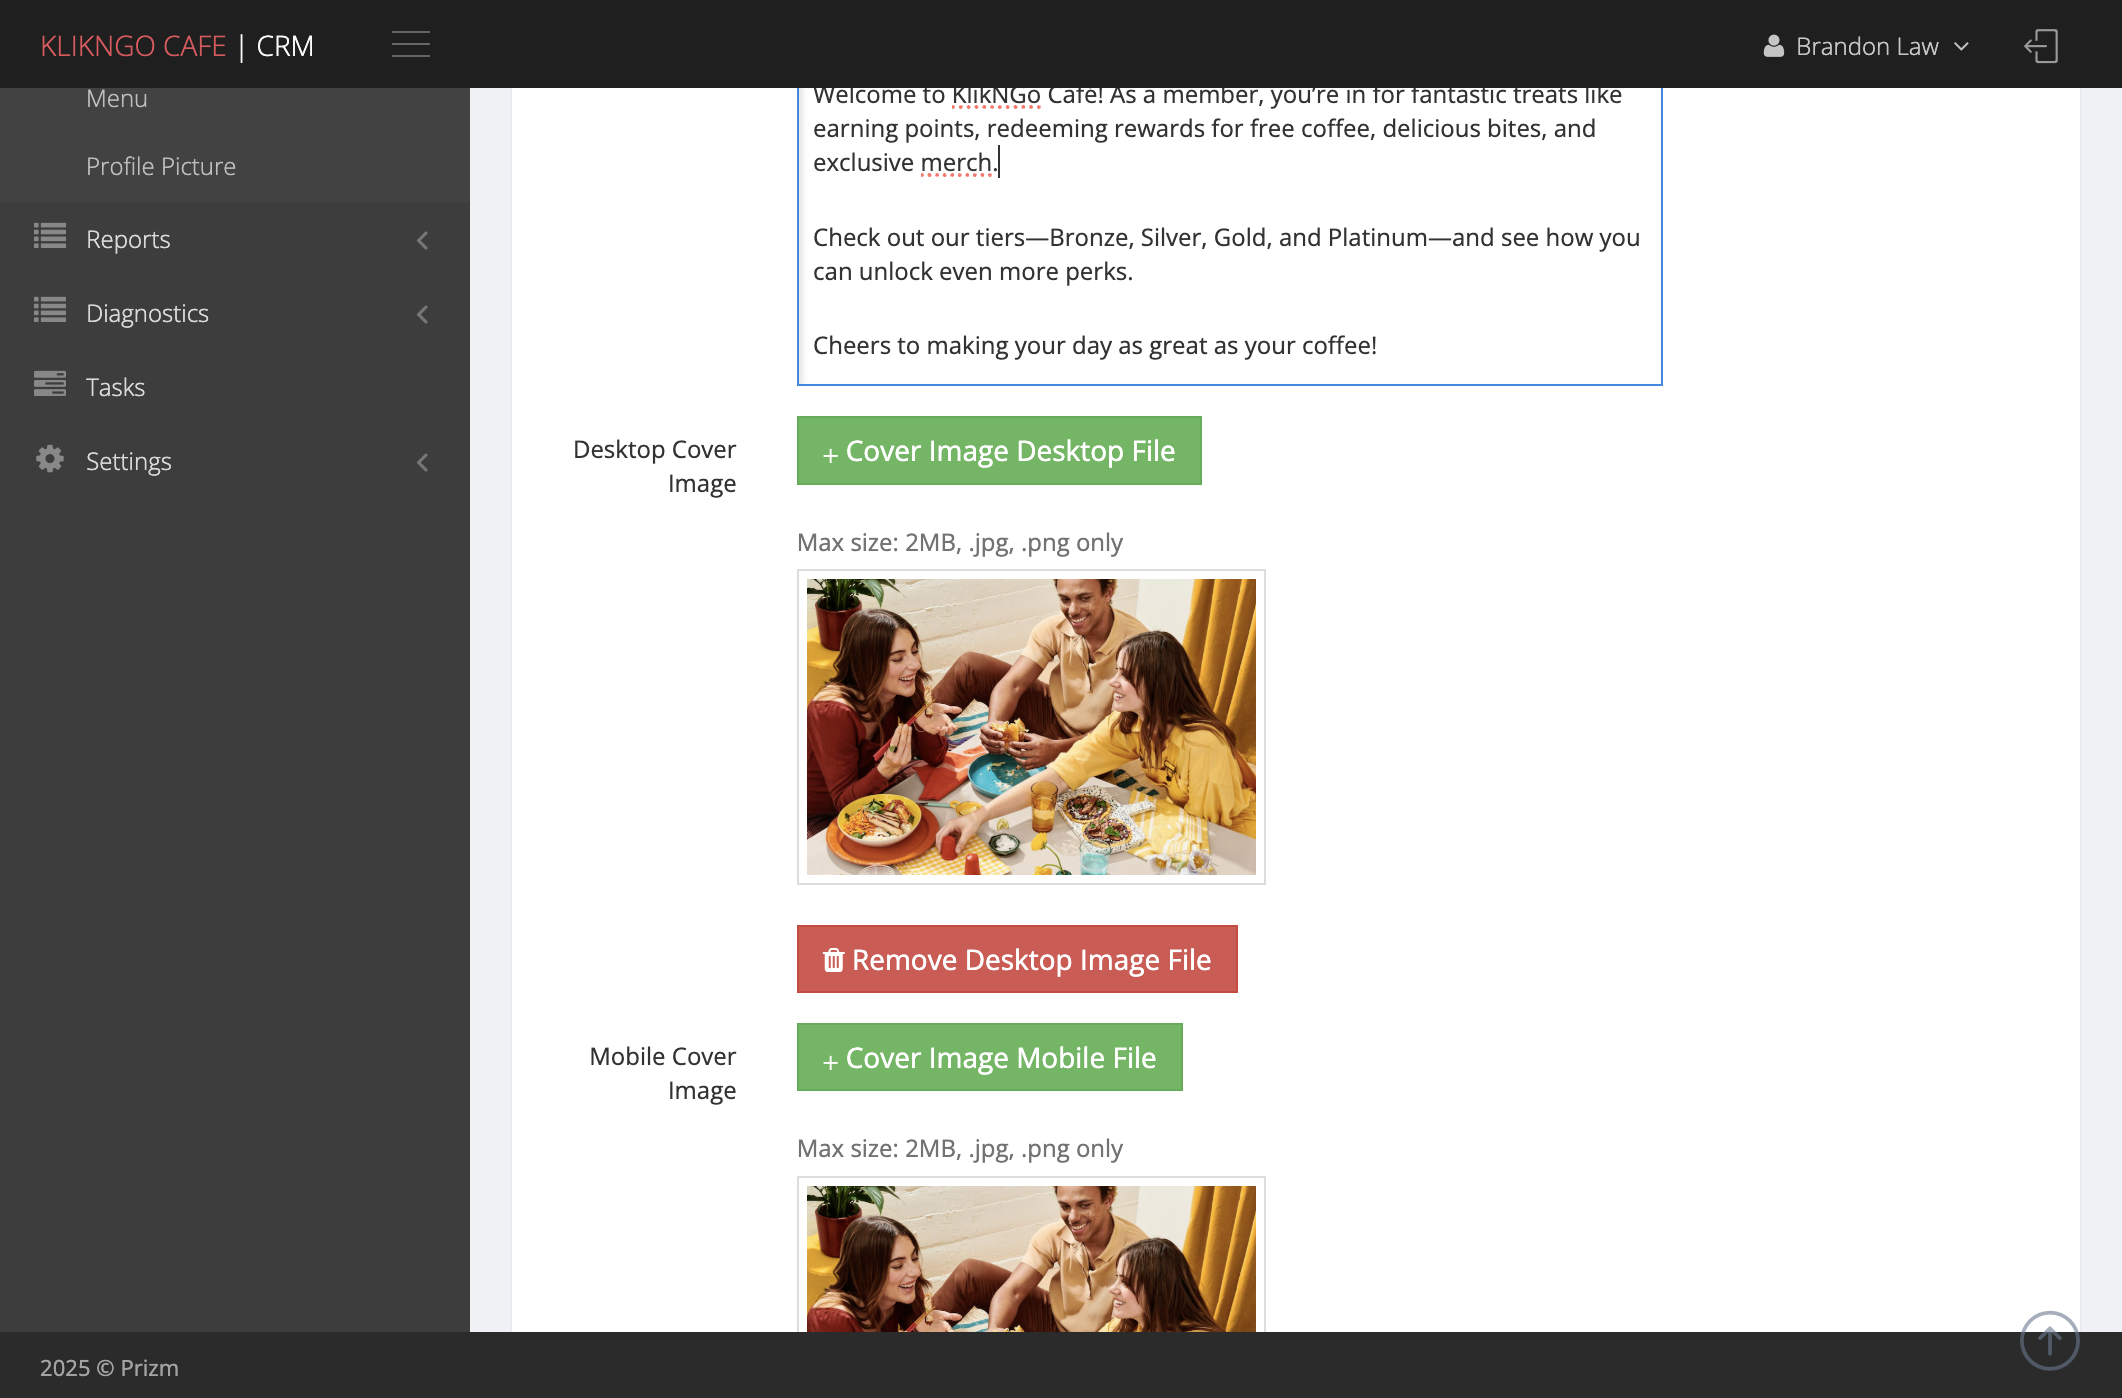2122x1398 pixels.
Task: Expand the Diagnostics chevron
Action: (x=423, y=314)
